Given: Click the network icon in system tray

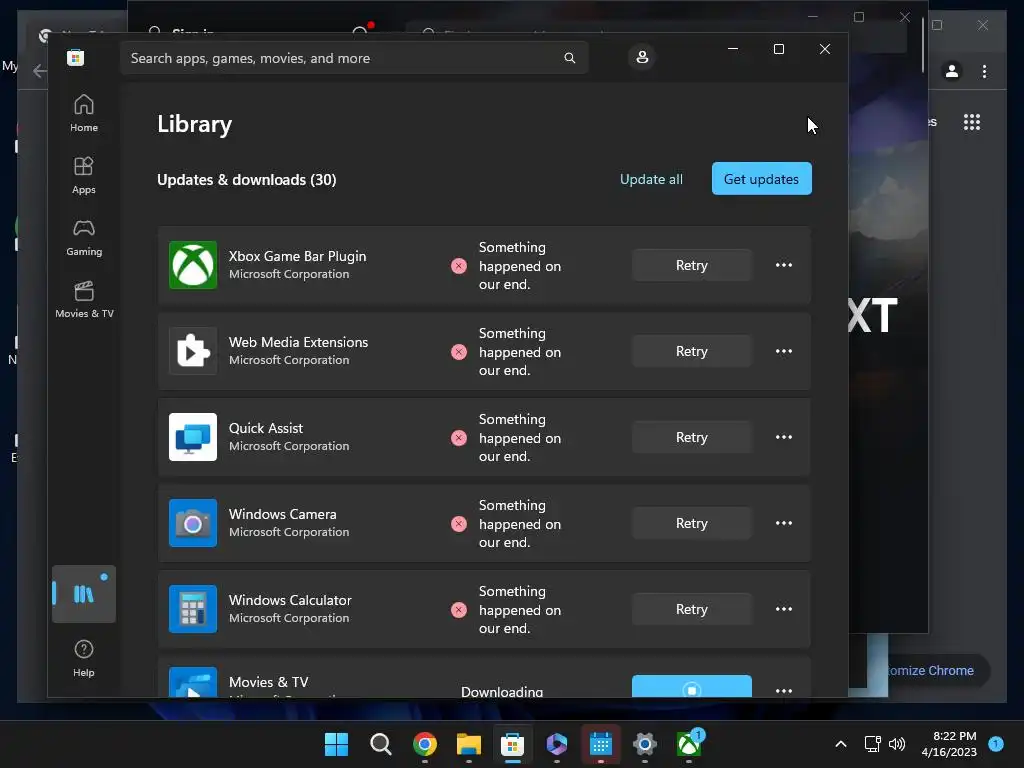Looking at the screenshot, I should [872, 744].
